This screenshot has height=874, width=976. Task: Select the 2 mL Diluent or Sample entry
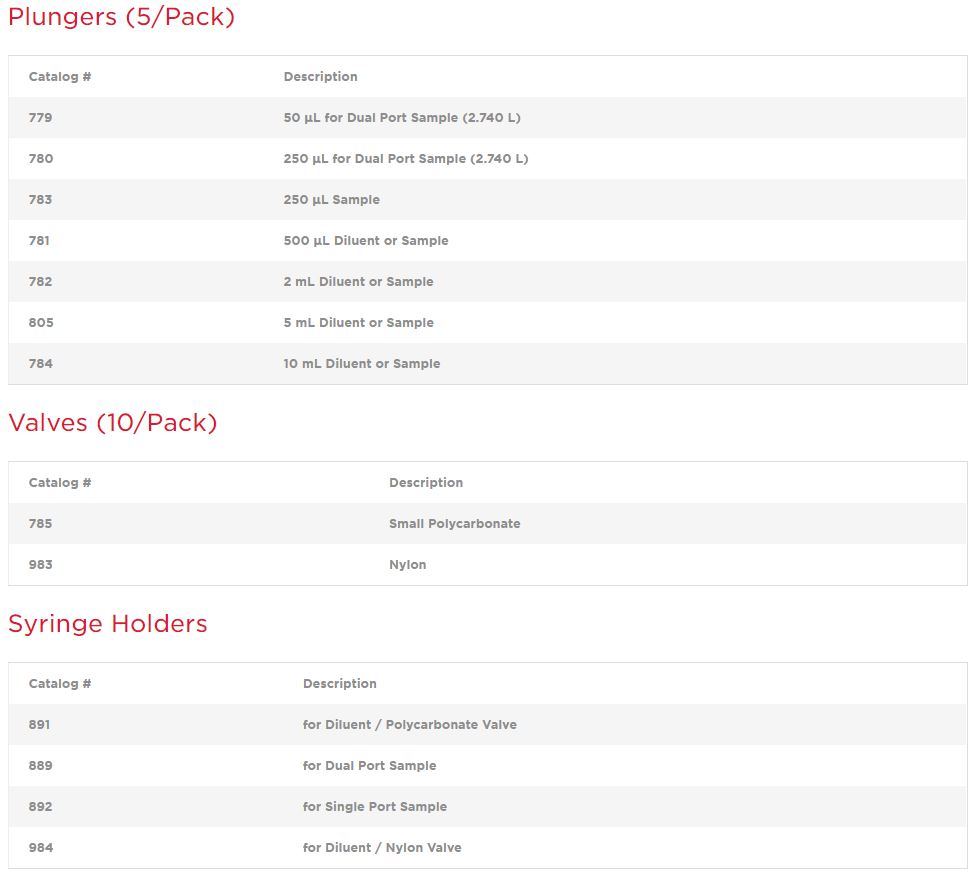coord(358,282)
